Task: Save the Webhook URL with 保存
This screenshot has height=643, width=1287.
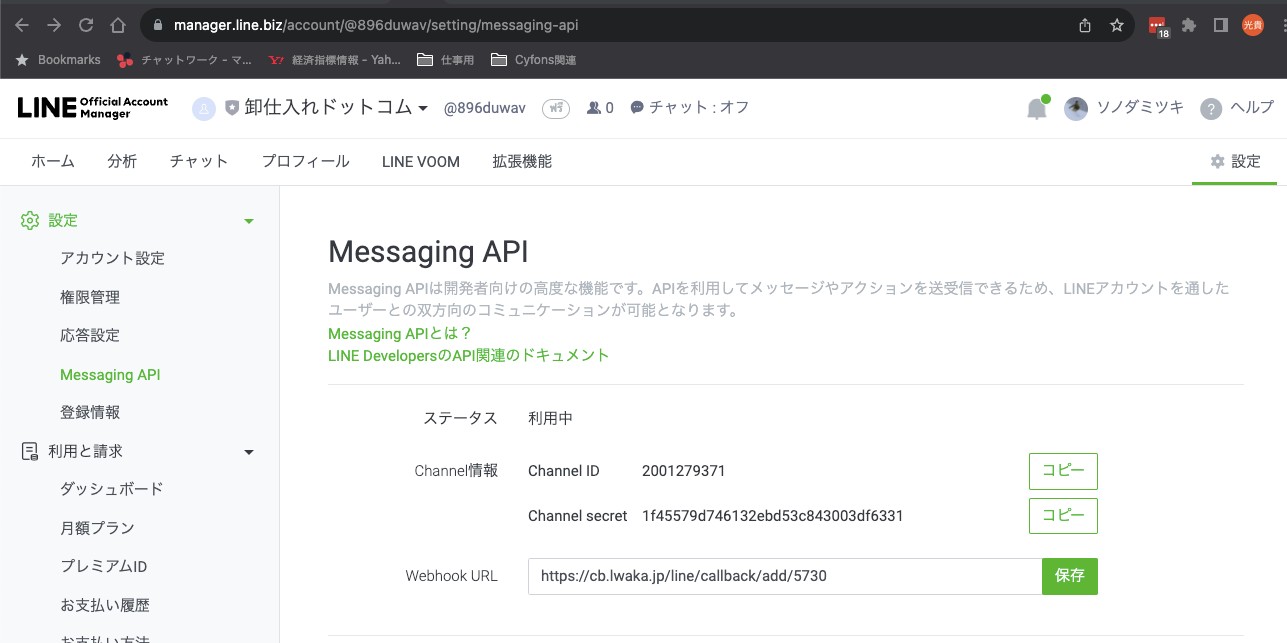Action: [1070, 576]
